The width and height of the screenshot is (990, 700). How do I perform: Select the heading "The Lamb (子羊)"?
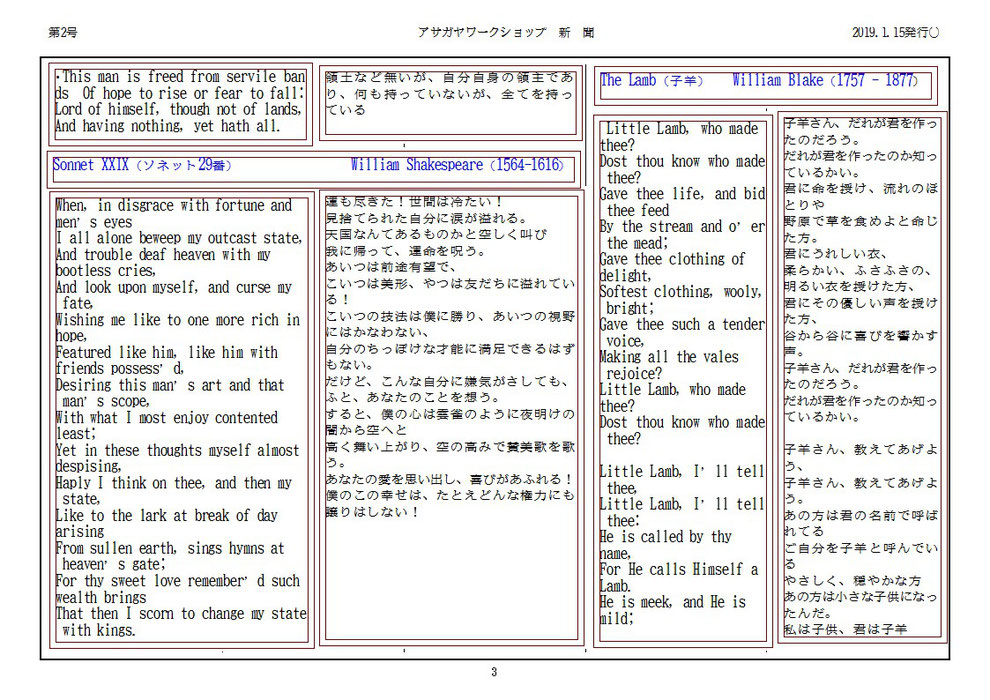(652, 81)
